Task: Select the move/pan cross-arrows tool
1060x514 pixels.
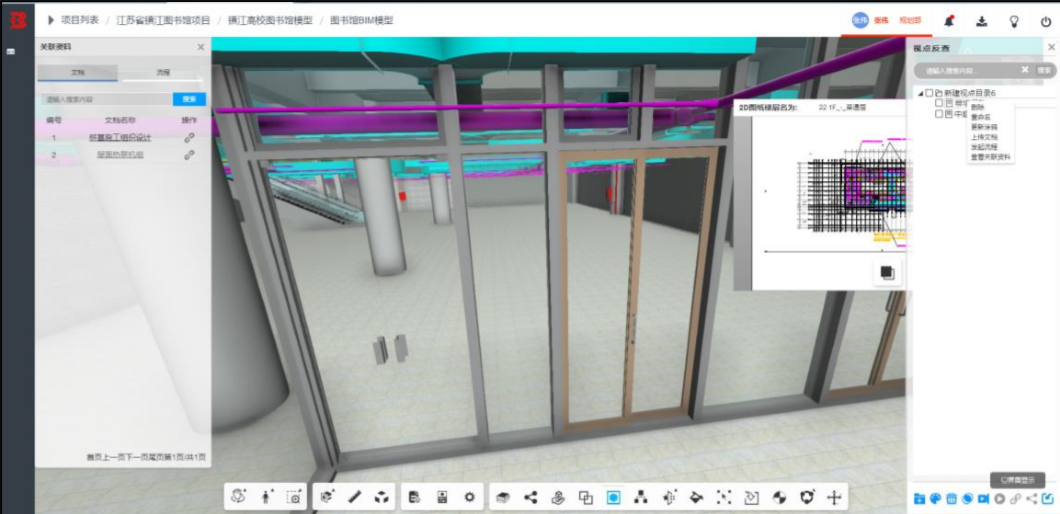Action: [x=834, y=498]
